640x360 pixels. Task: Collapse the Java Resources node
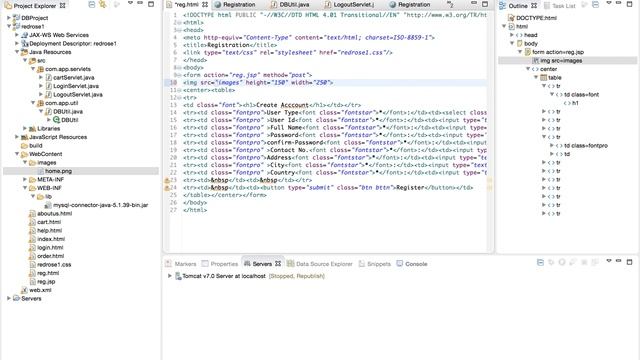pyautogui.click(x=17, y=52)
